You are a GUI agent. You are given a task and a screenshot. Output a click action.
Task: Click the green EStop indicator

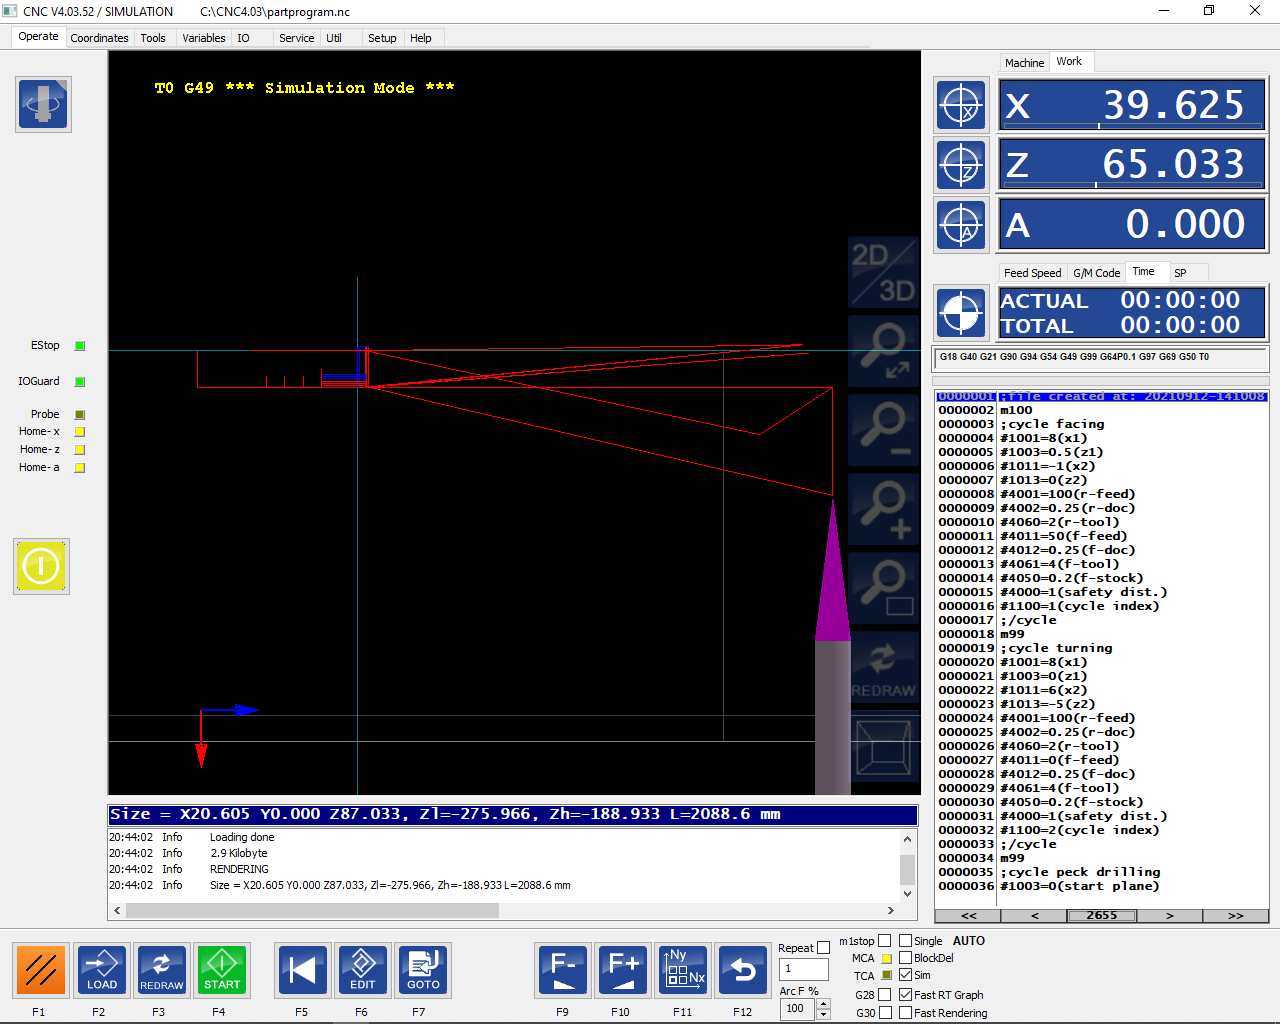(x=80, y=346)
